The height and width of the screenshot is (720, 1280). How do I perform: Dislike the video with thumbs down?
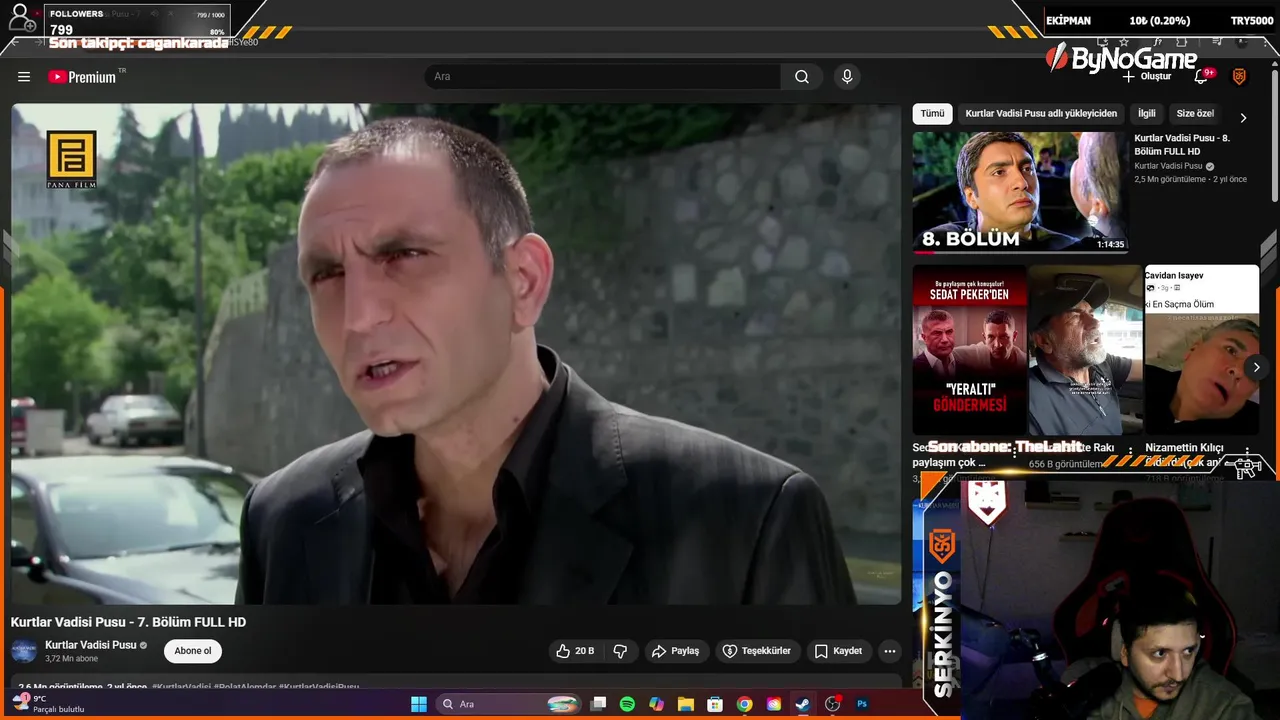pyautogui.click(x=620, y=651)
